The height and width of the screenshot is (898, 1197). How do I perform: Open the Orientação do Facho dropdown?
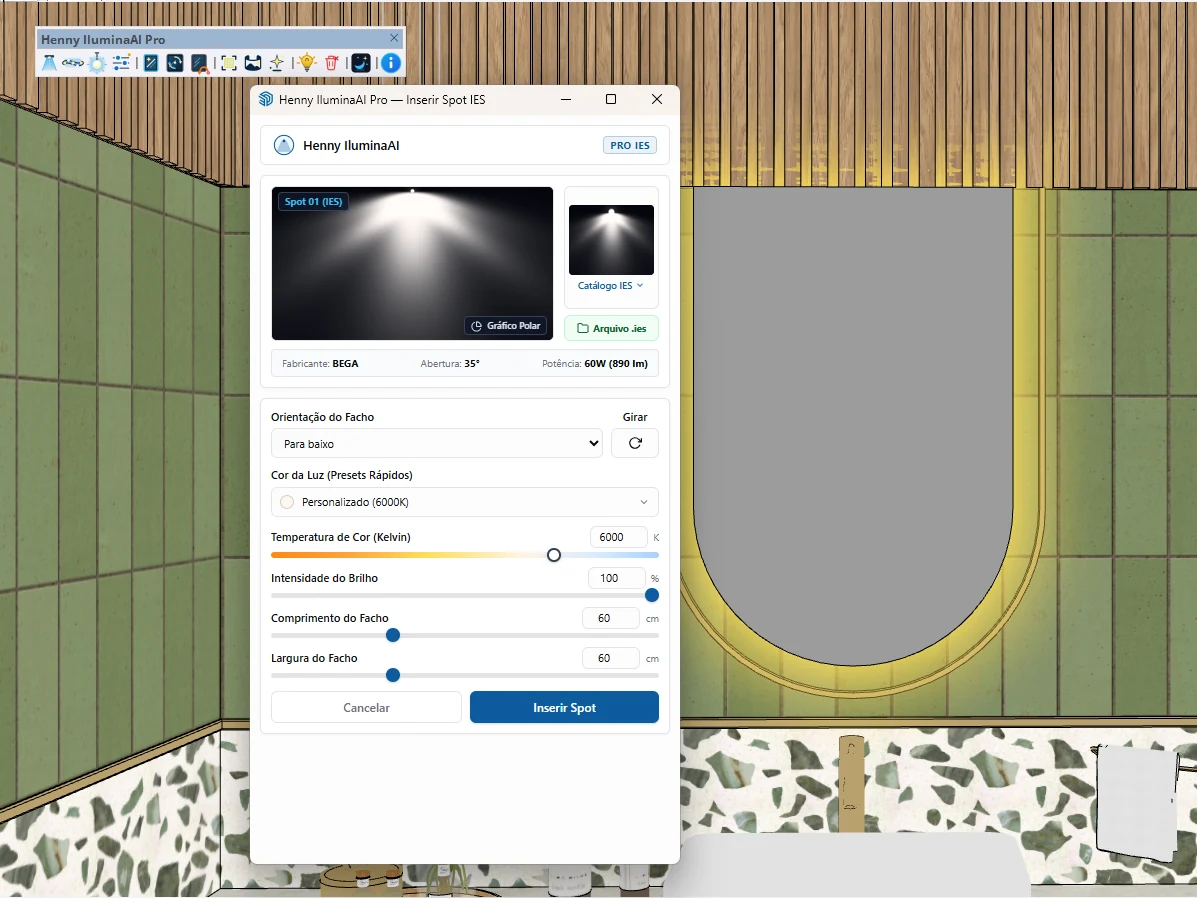click(437, 444)
